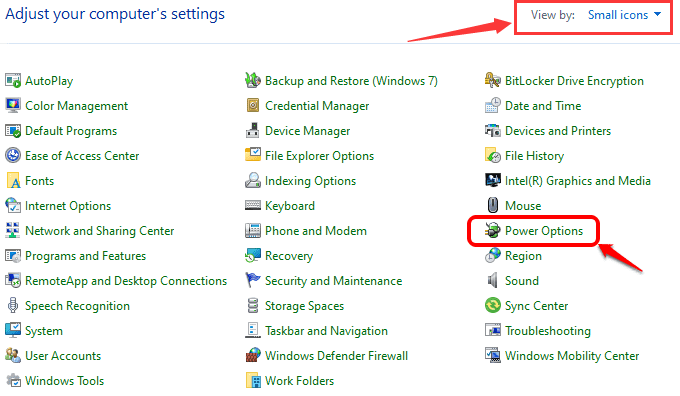Click the Mouse icon

pyautogui.click(x=493, y=206)
